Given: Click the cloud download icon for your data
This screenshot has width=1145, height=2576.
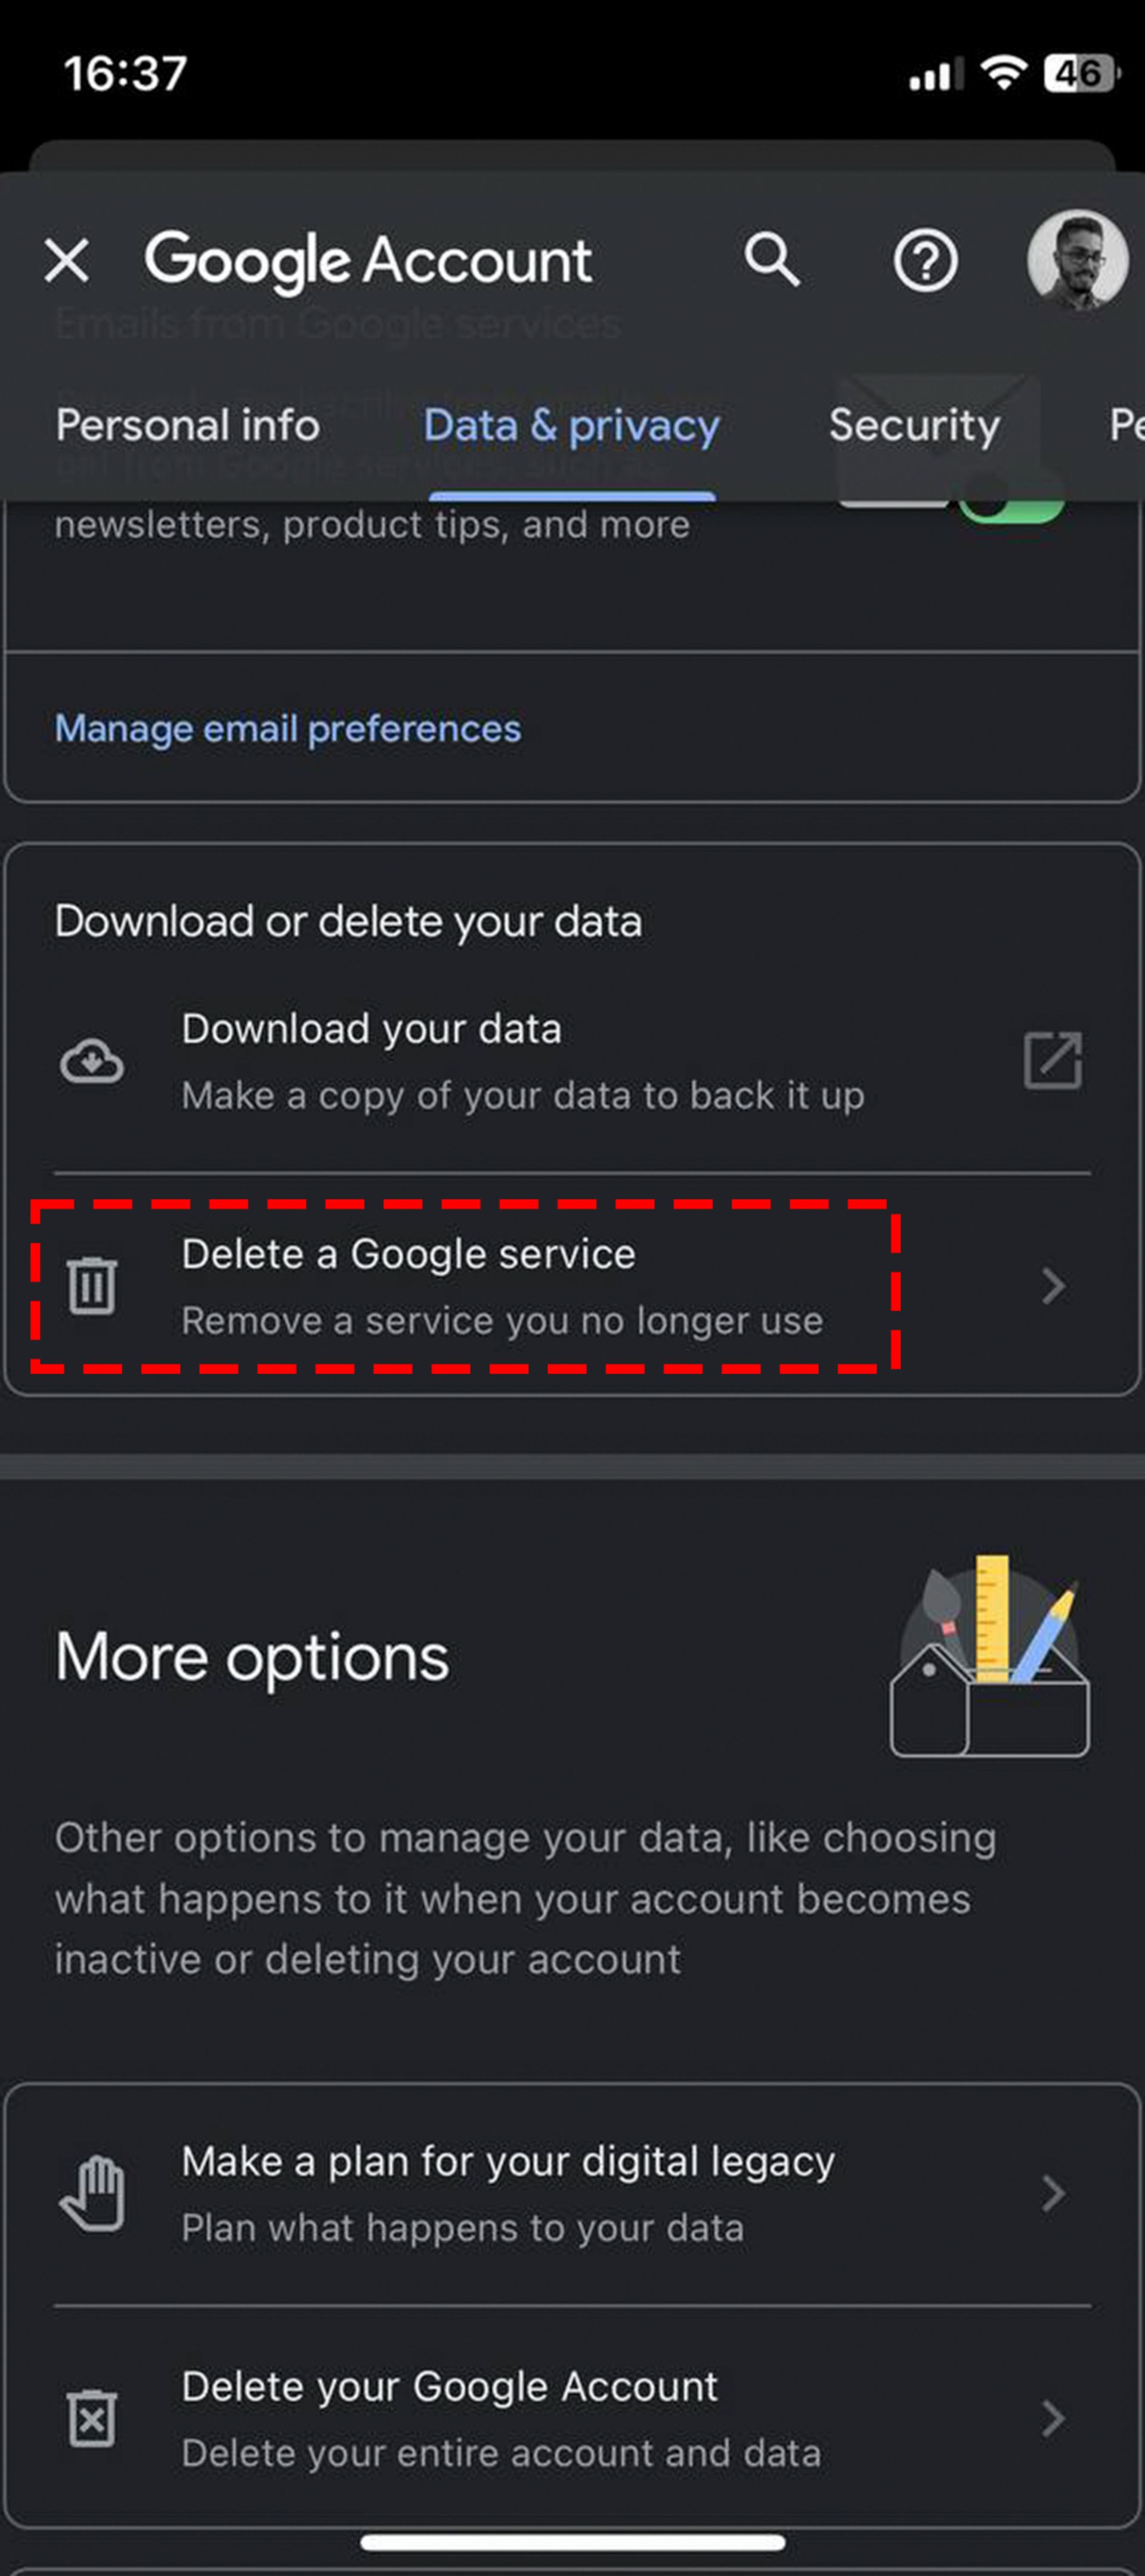Looking at the screenshot, I should [94, 1060].
